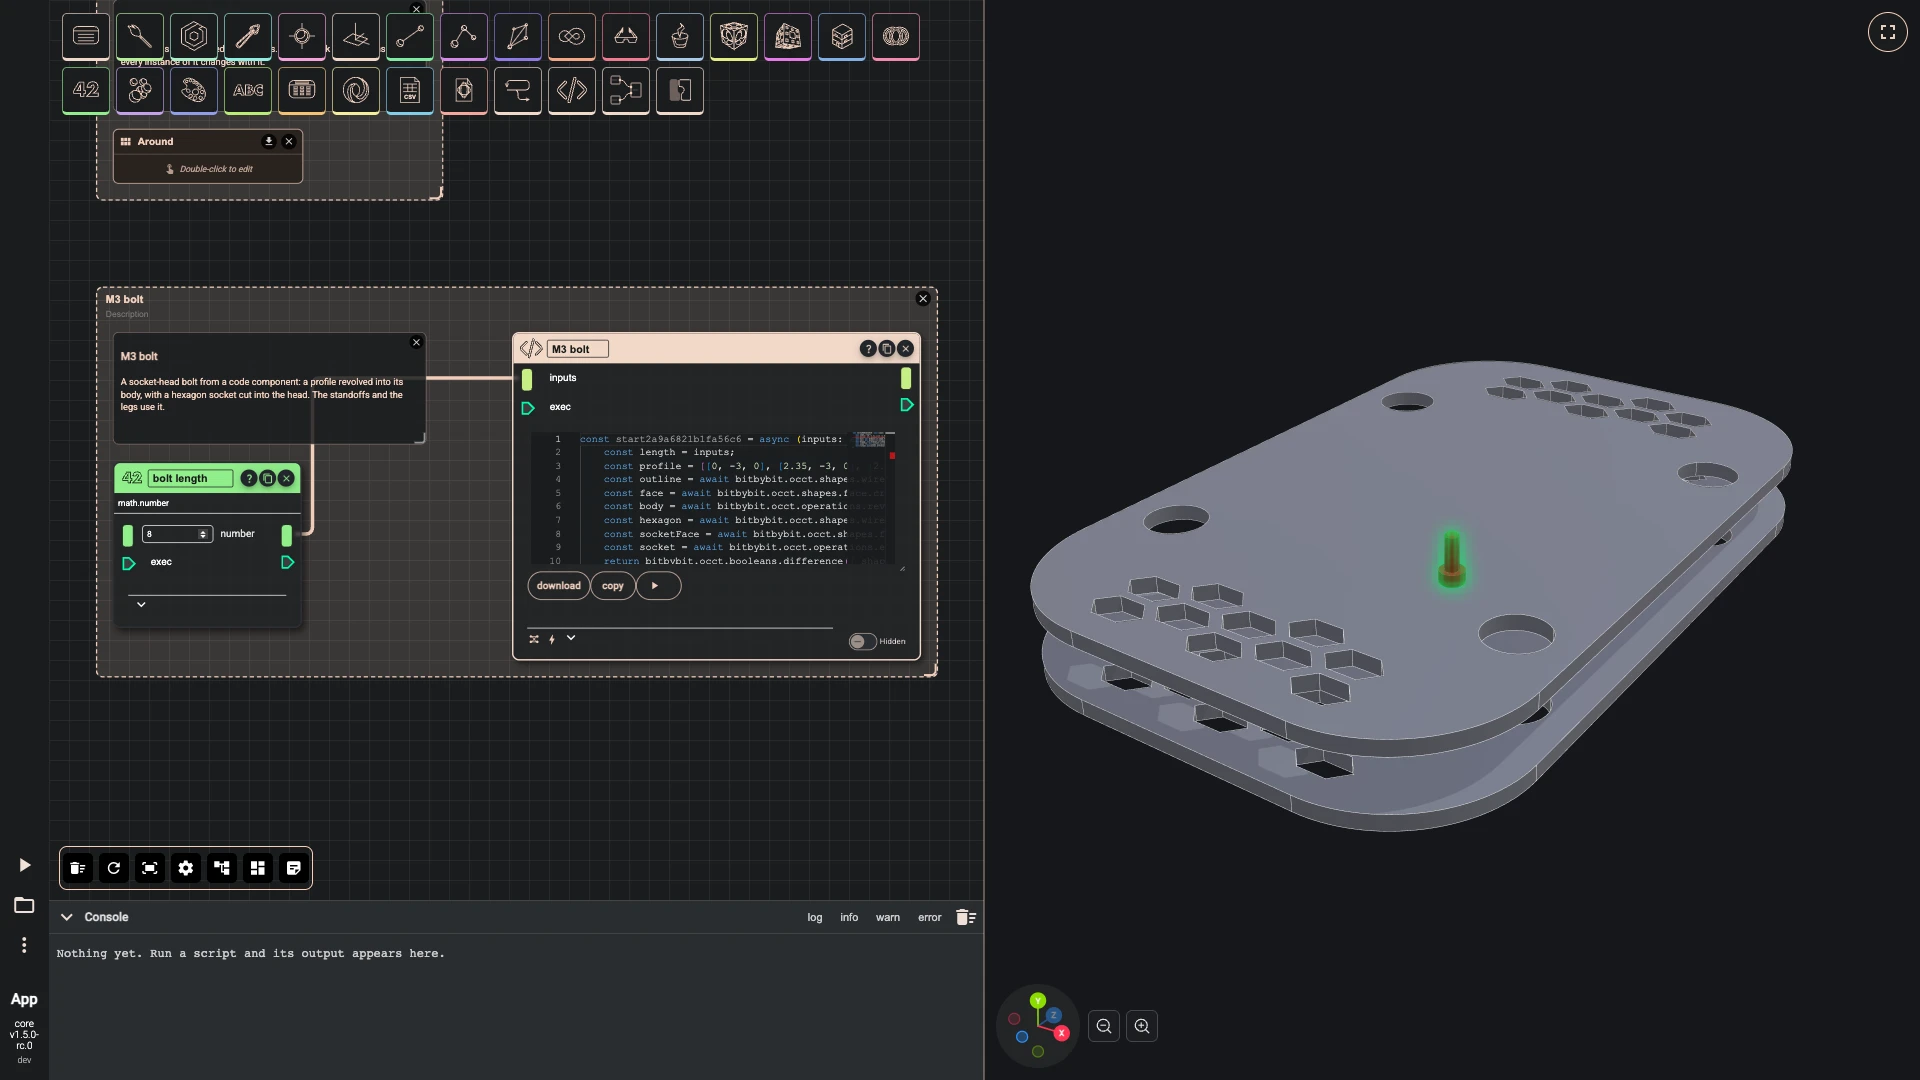Open the sunglasses category icon

point(626,36)
